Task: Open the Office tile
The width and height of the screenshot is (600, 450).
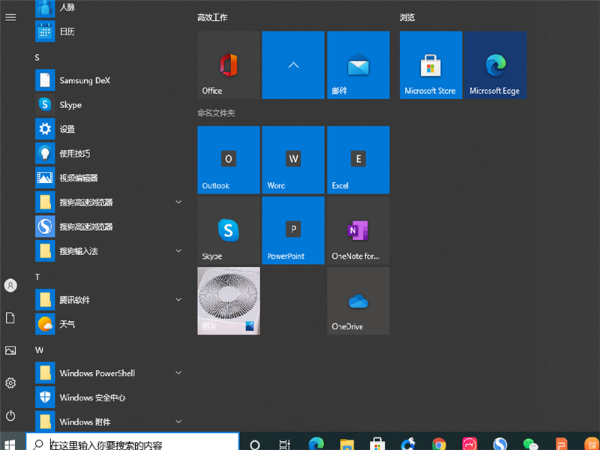Action: (x=228, y=65)
